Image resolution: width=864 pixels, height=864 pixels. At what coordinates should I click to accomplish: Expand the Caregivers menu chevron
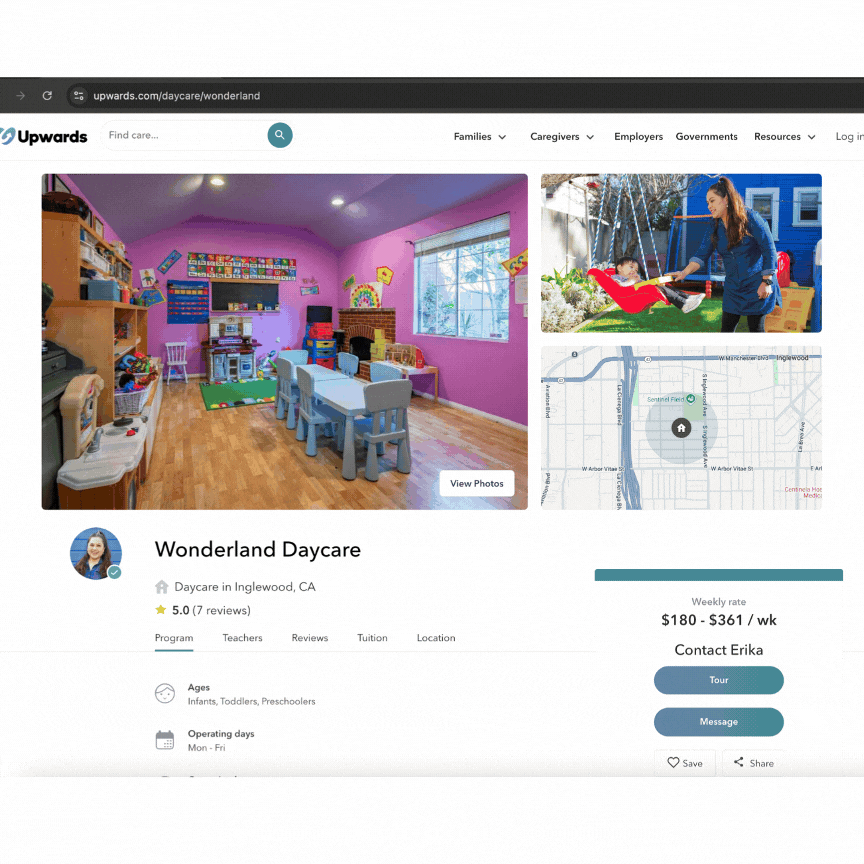pyautogui.click(x=590, y=137)
